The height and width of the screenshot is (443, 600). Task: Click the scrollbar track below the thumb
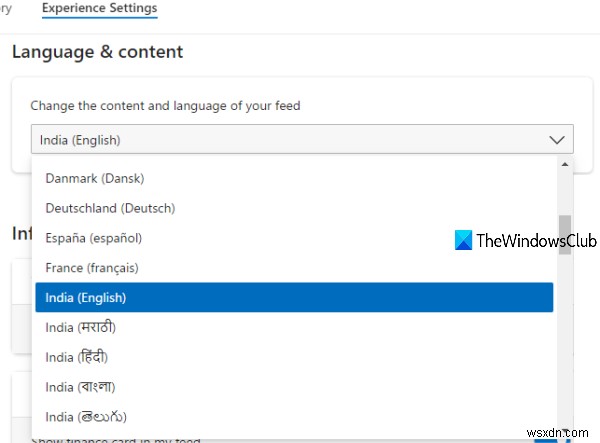click(x=565, y=340)
